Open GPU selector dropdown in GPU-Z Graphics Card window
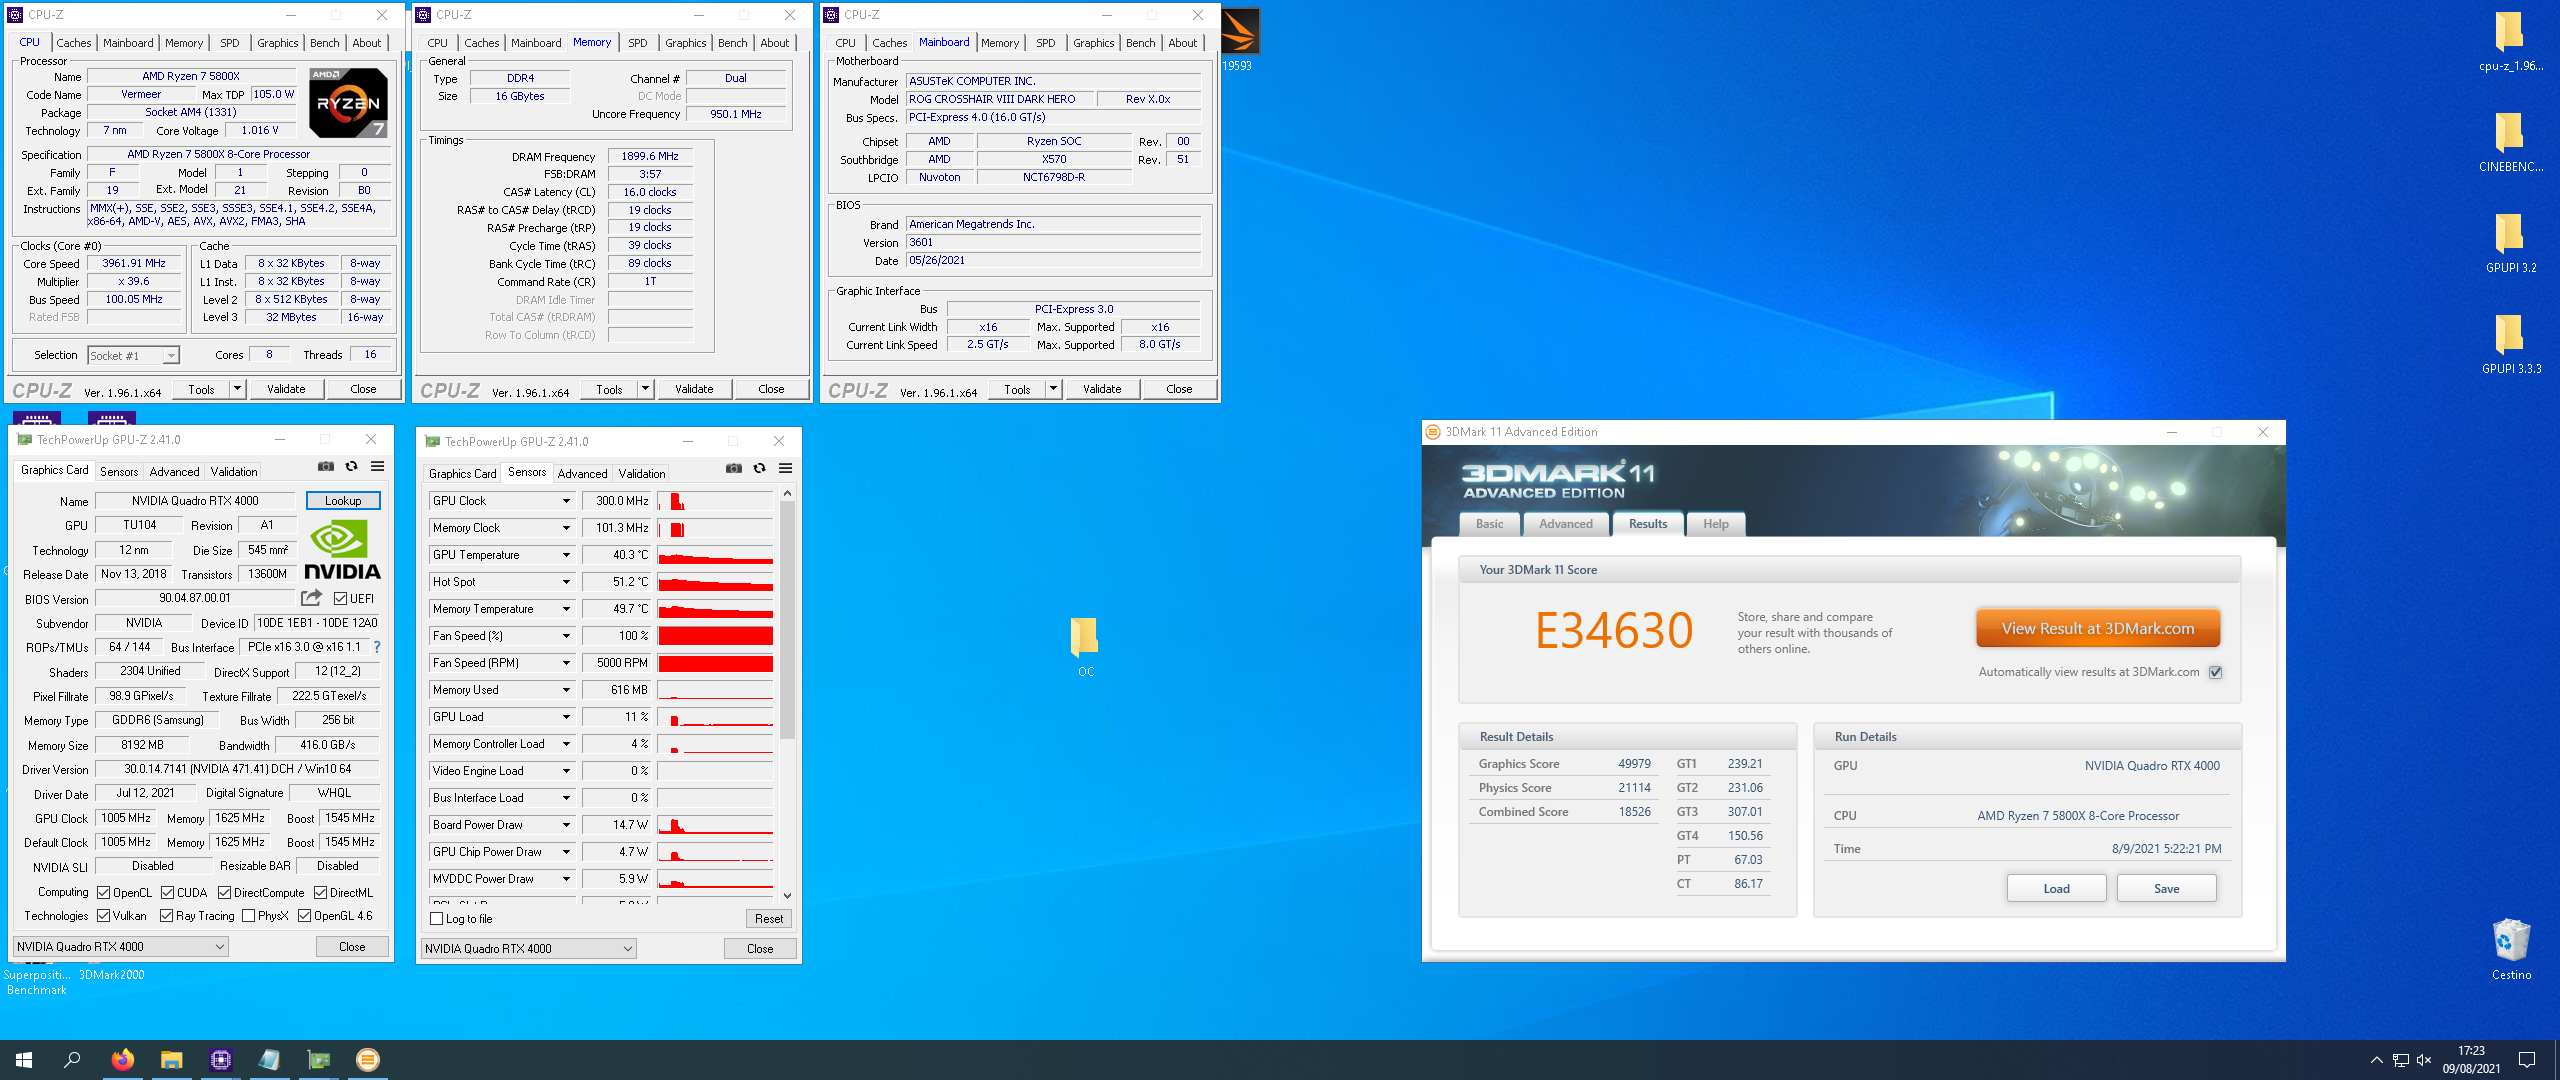 pyautogui.click(x=120, y=946)
